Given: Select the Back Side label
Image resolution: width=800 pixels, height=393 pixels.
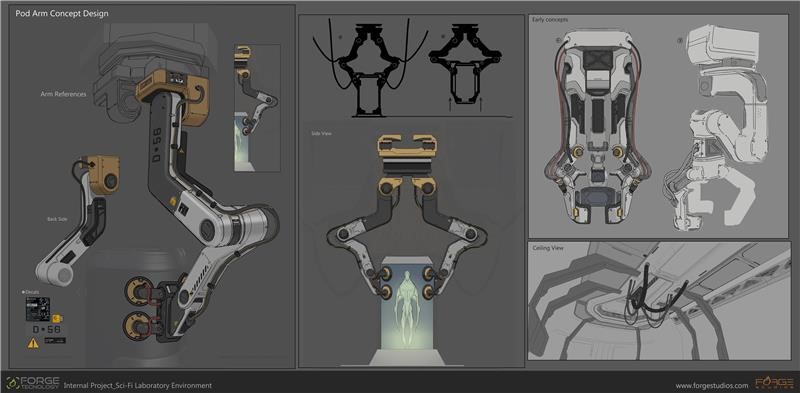Looking at the screenshot, I should [x=57, y=219].
